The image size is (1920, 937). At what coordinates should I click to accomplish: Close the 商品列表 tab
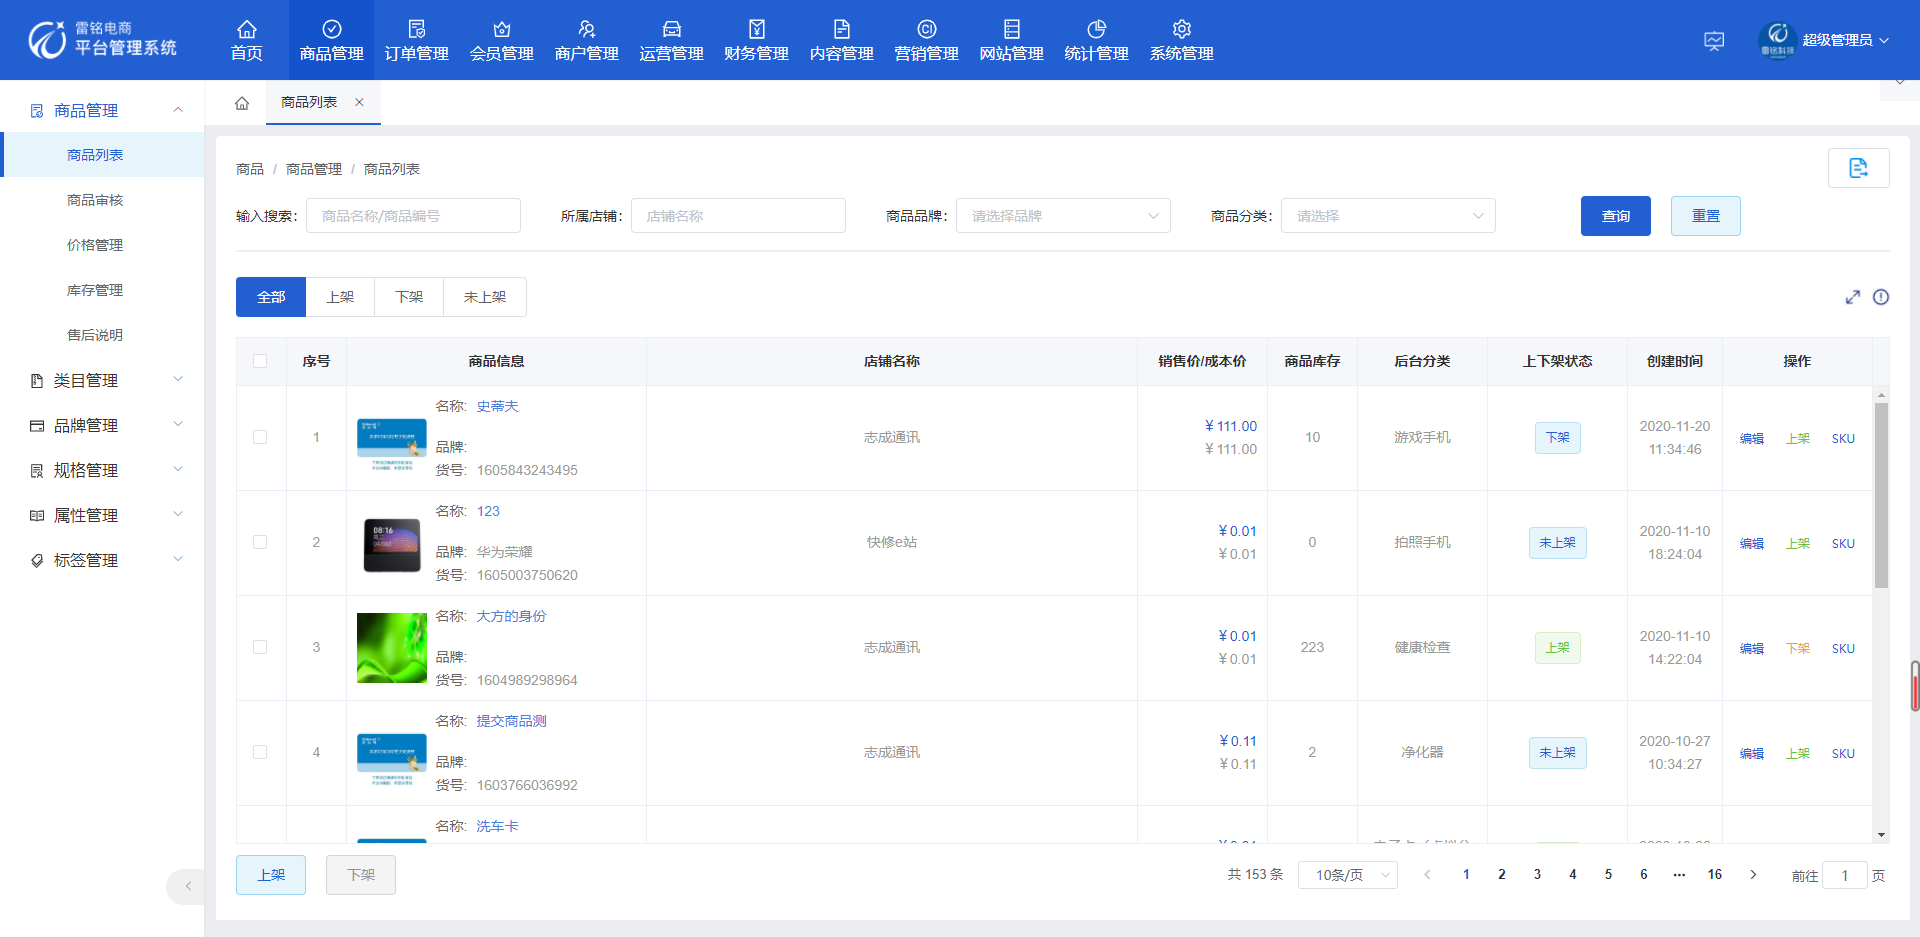pos(359,102)
